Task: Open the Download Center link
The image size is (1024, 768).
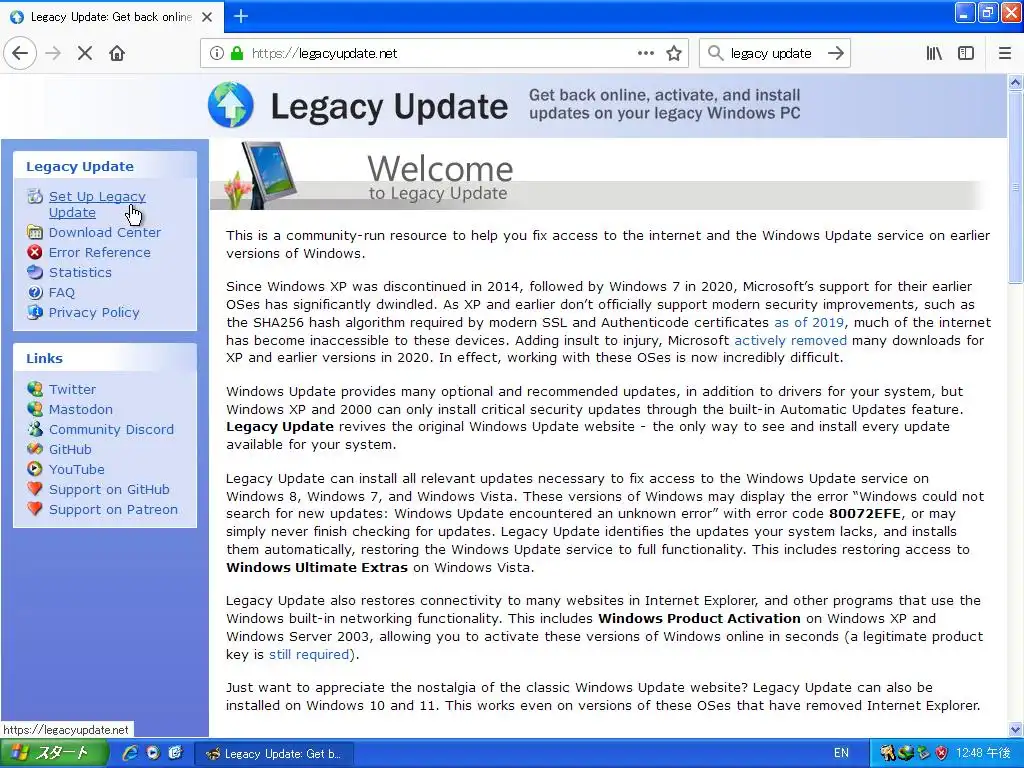Action: coord(104,232)
